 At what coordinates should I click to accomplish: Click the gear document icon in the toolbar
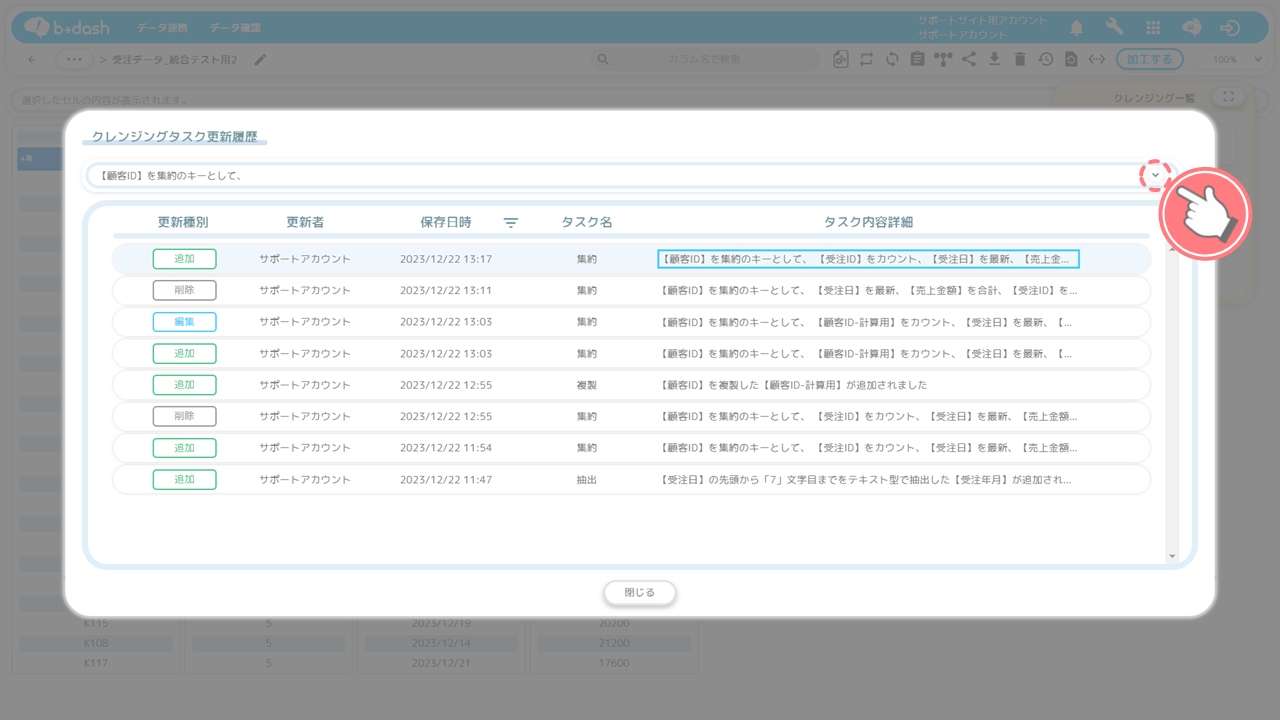841,59
